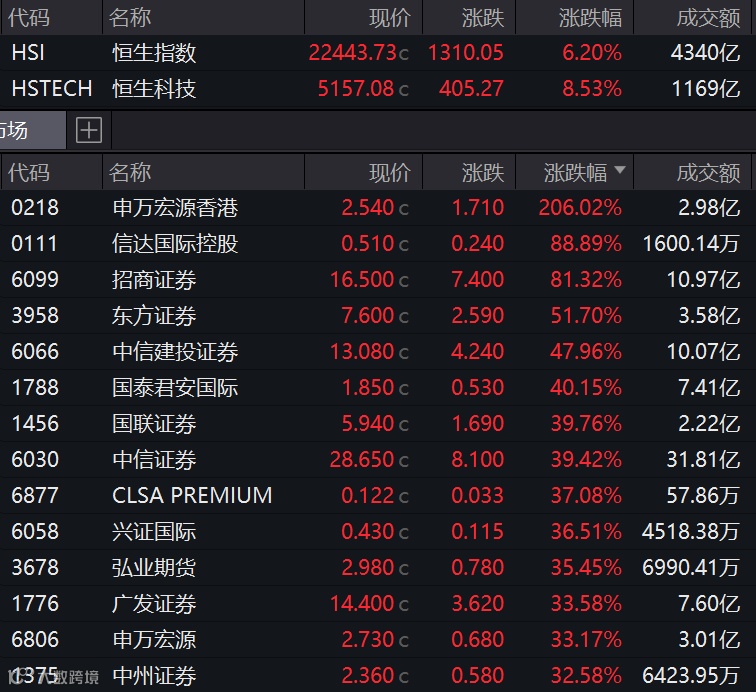The height and width of the screenshot is (692, 756).
Task: Select the 市场 tab
Action: point(32,130)
